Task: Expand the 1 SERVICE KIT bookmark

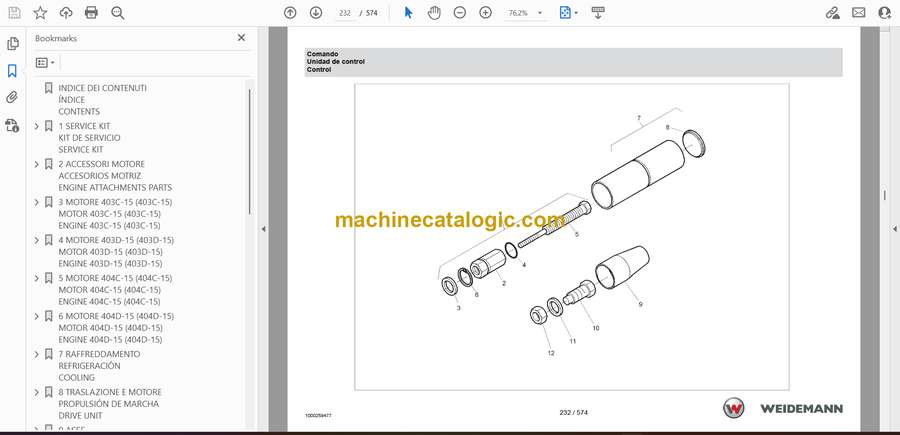Action: (x=37, y=126)
